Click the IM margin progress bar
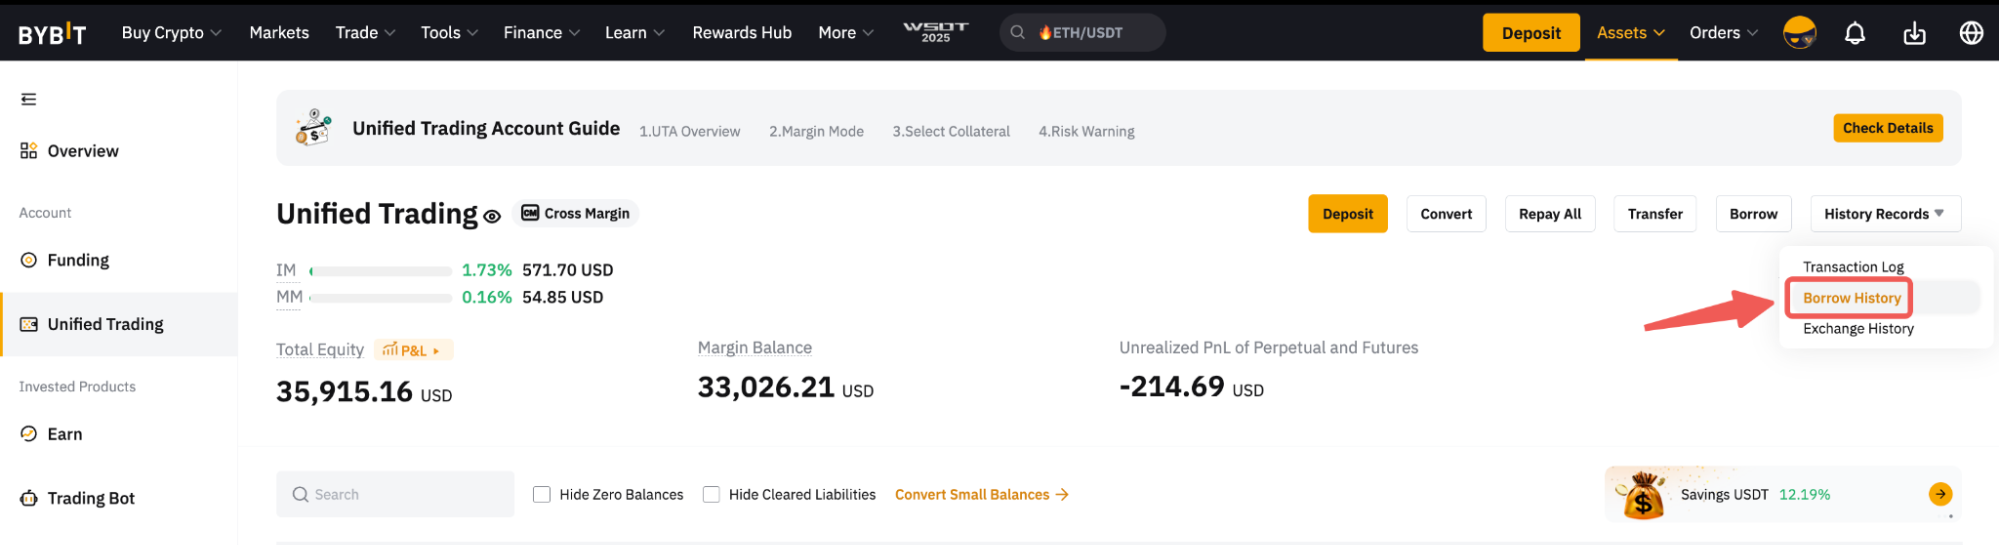Image resolution: width=1999 pixels, height=545 pixels. [381, 271]
